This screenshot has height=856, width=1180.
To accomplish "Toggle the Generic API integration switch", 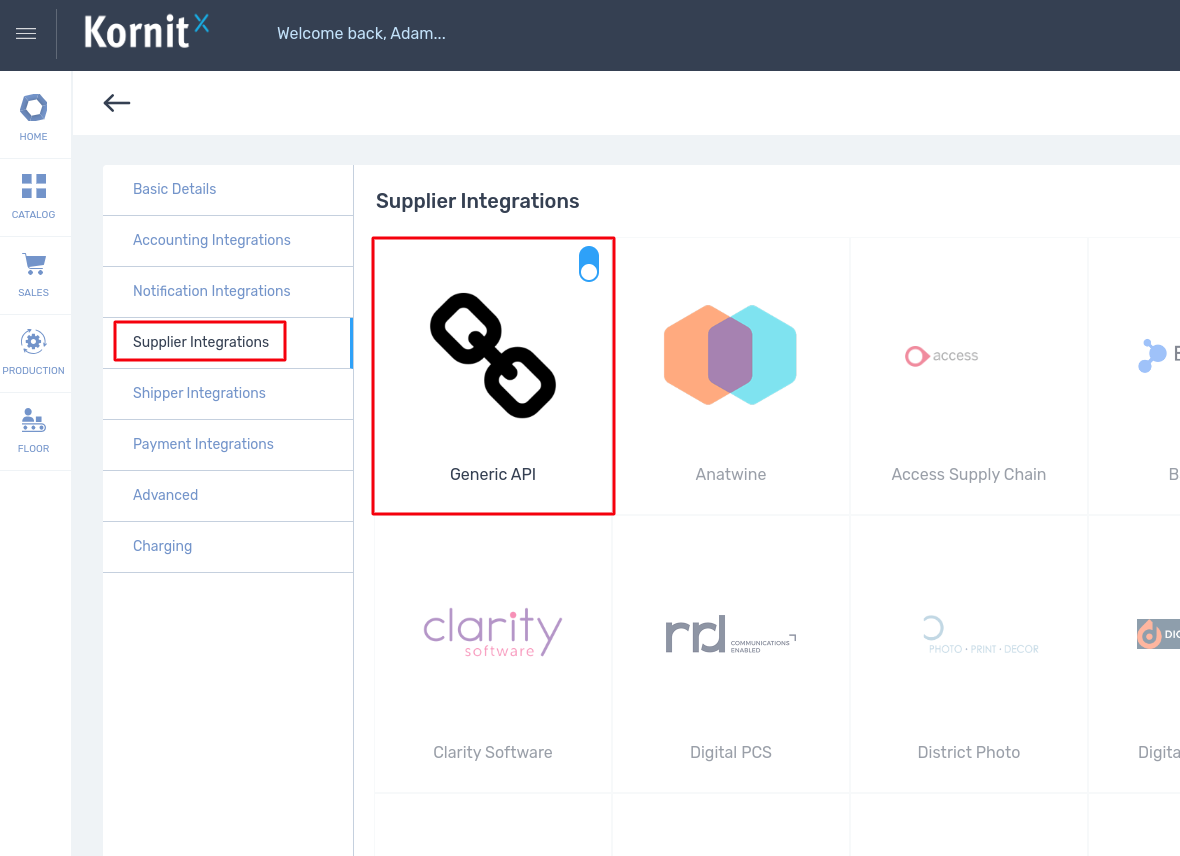I will (x=589, y=264).
